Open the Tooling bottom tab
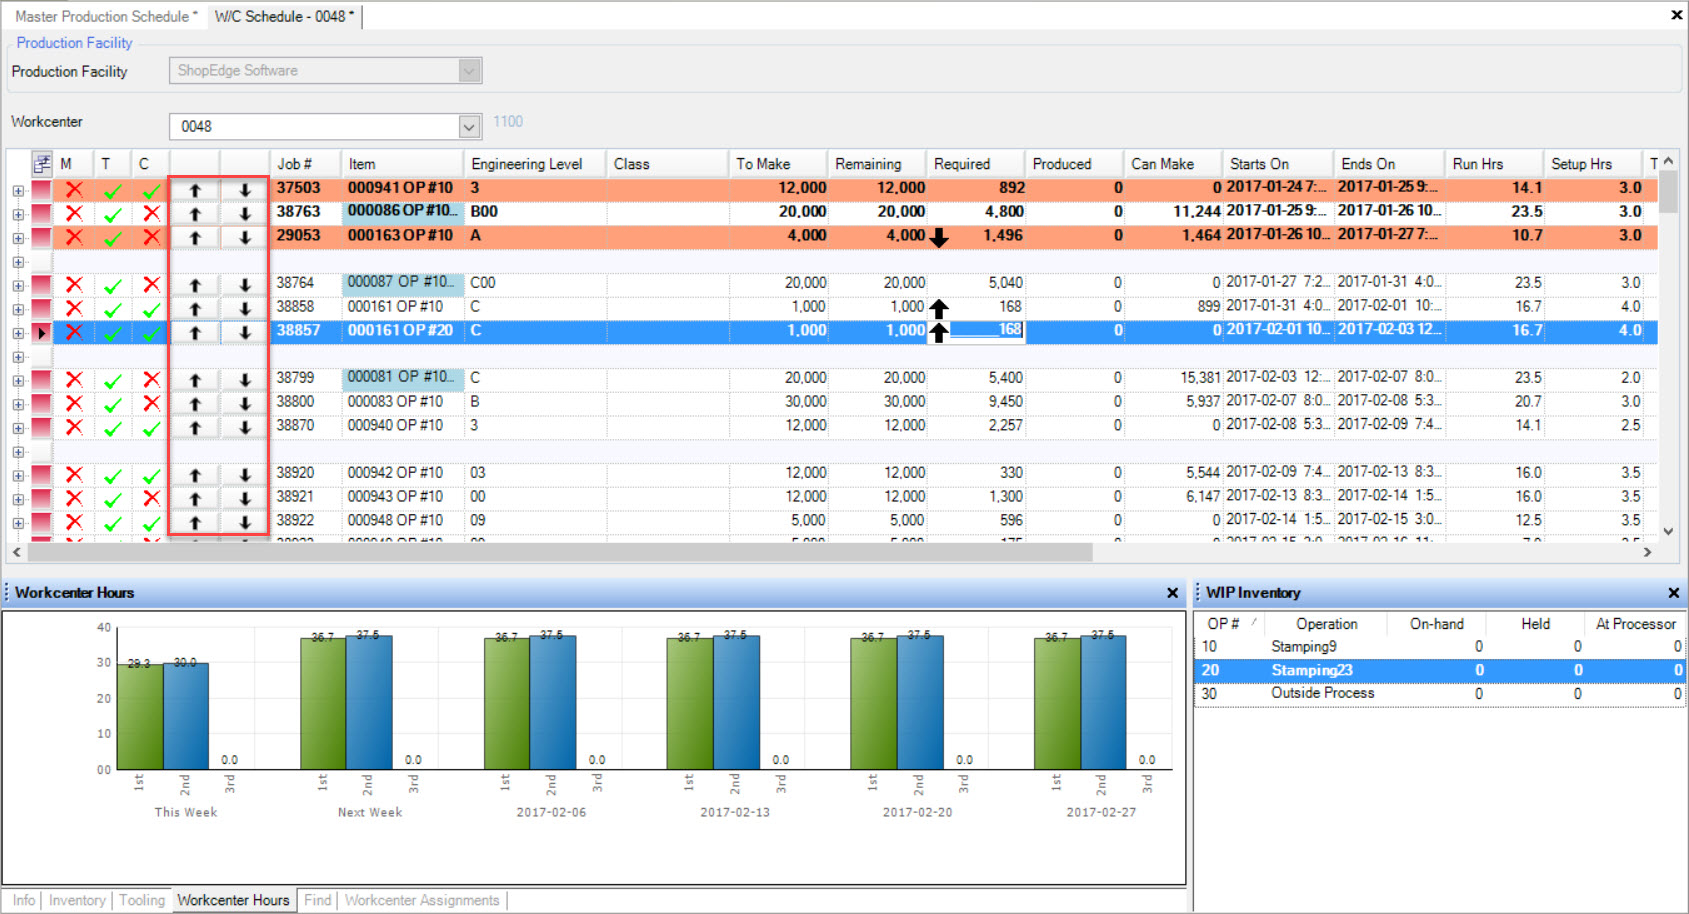Image resolution: width=1689 pixels, height=914 pixels. 142,900
